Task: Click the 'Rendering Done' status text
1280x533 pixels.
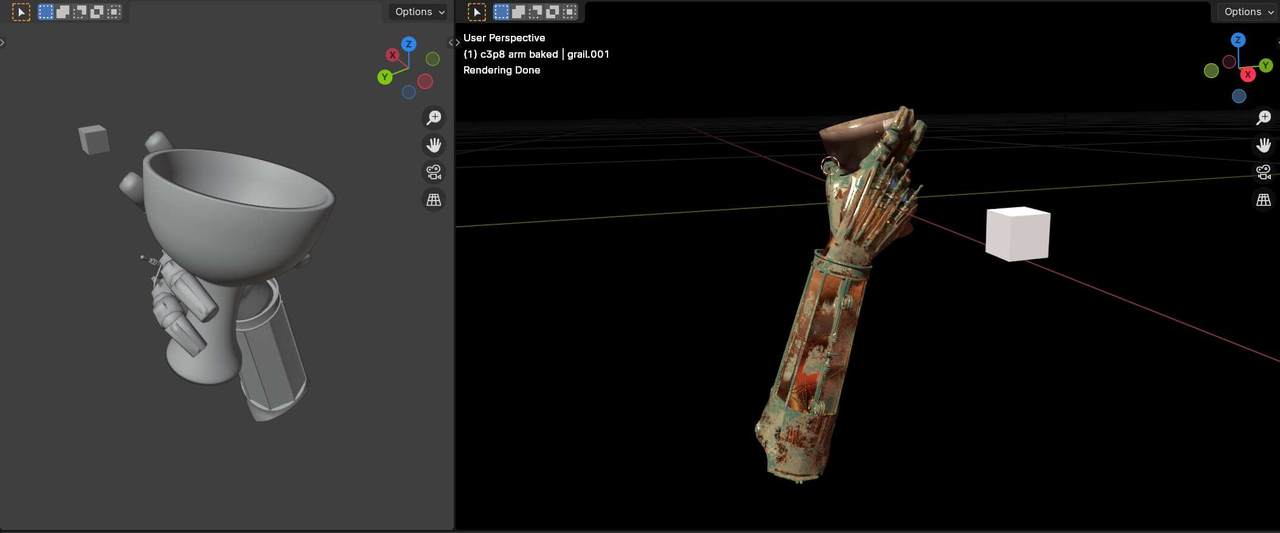Action: [x=502, y=70]
